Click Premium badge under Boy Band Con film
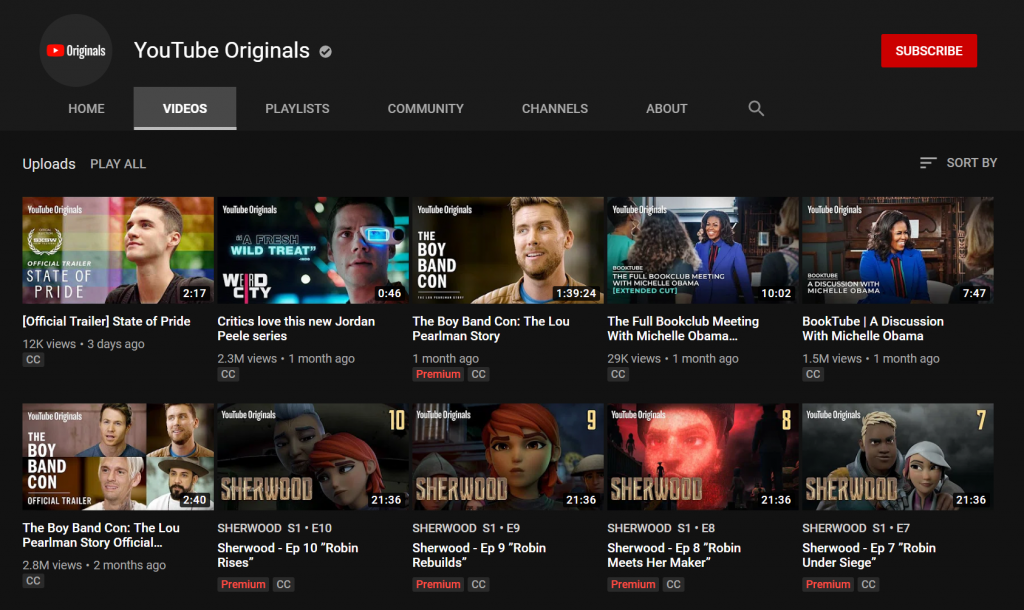This screenshot has height=610, width=1024. 438,374
